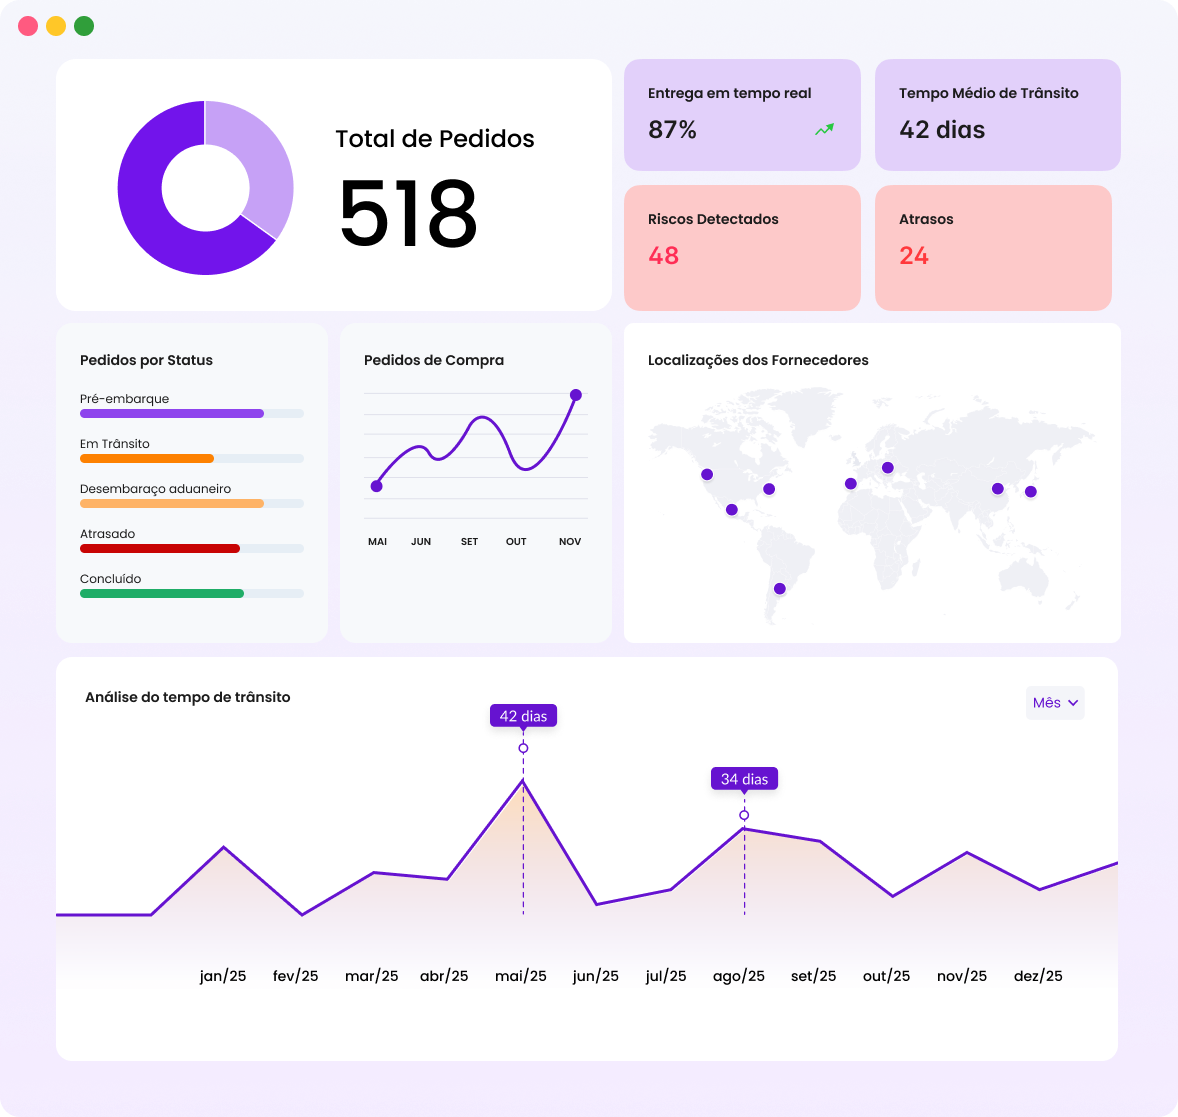Click the red Atrasado progress bar
1178x1117 pixels.
point(160,548)
